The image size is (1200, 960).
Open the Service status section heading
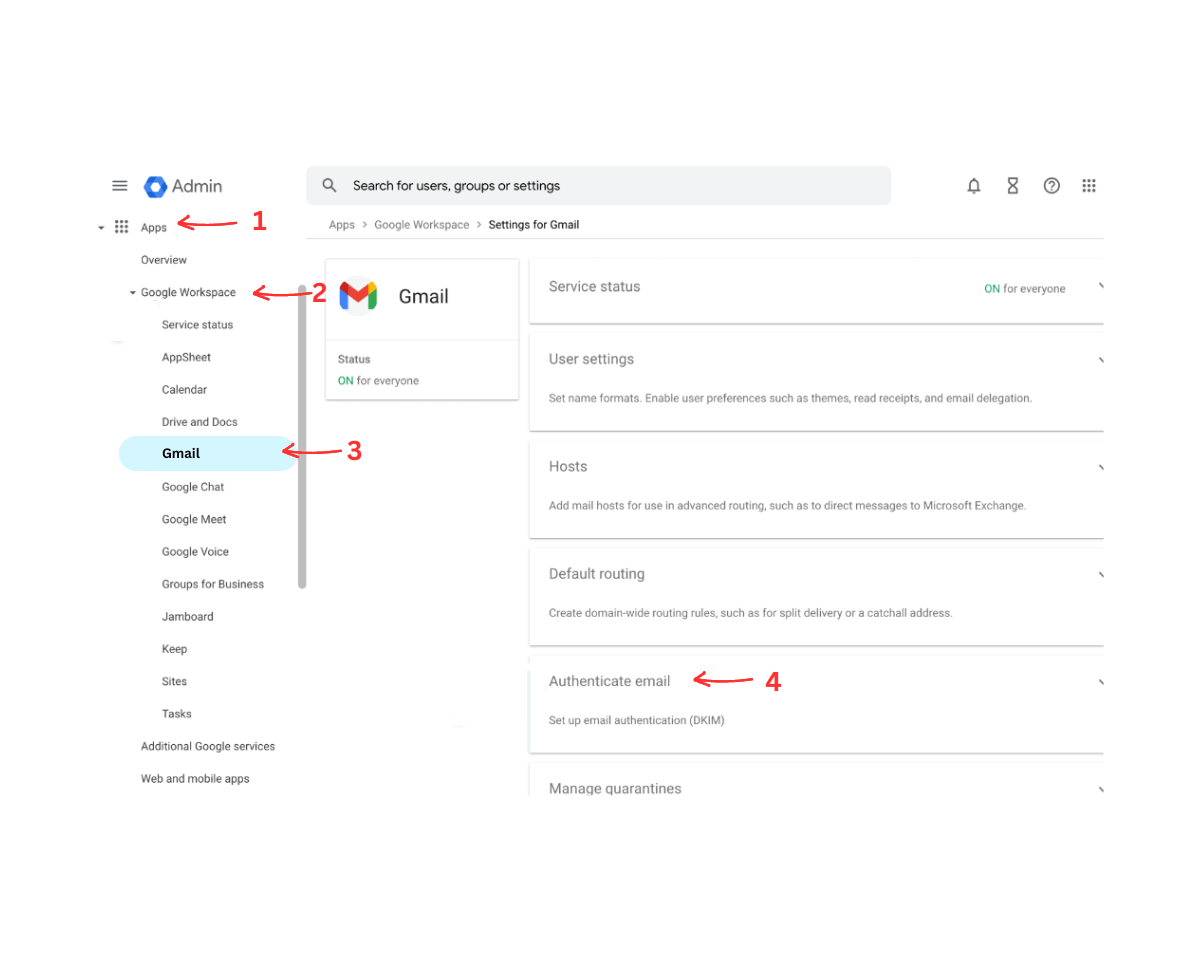(594, 286)
